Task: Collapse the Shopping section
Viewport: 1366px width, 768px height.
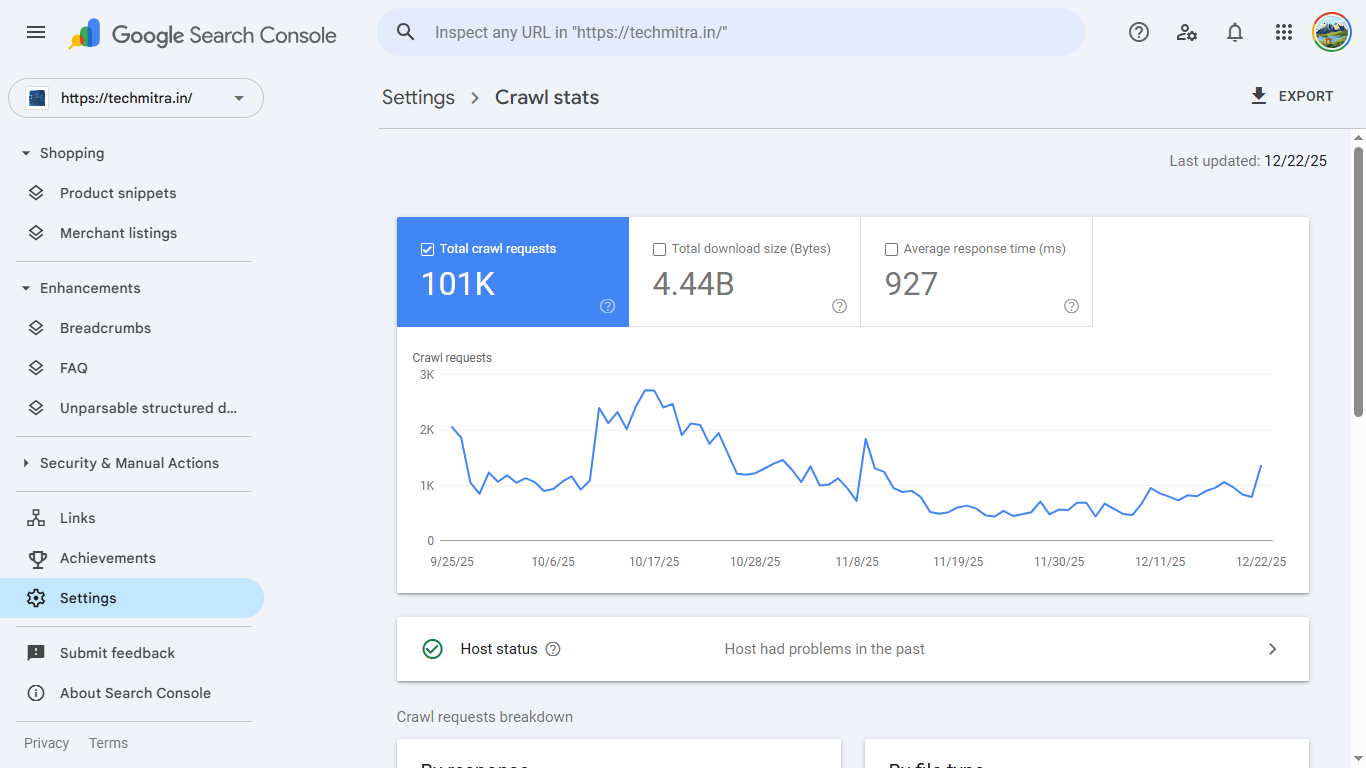Action: click(x=26, y=153)
